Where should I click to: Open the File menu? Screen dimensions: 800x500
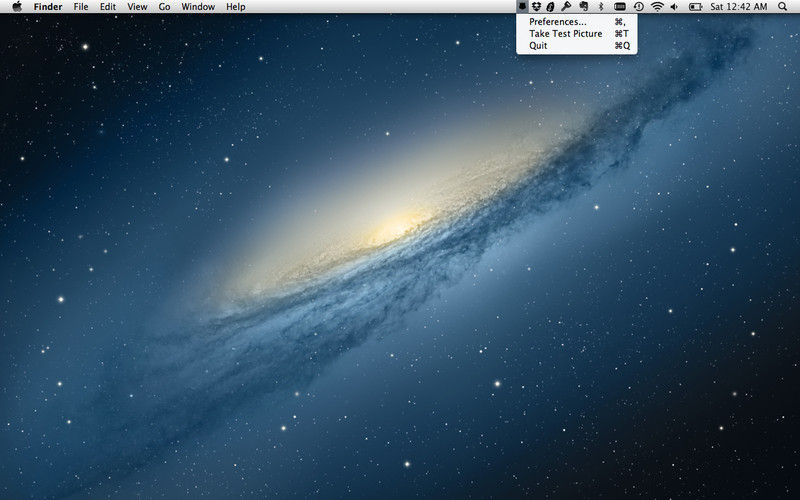click(81, 7)
